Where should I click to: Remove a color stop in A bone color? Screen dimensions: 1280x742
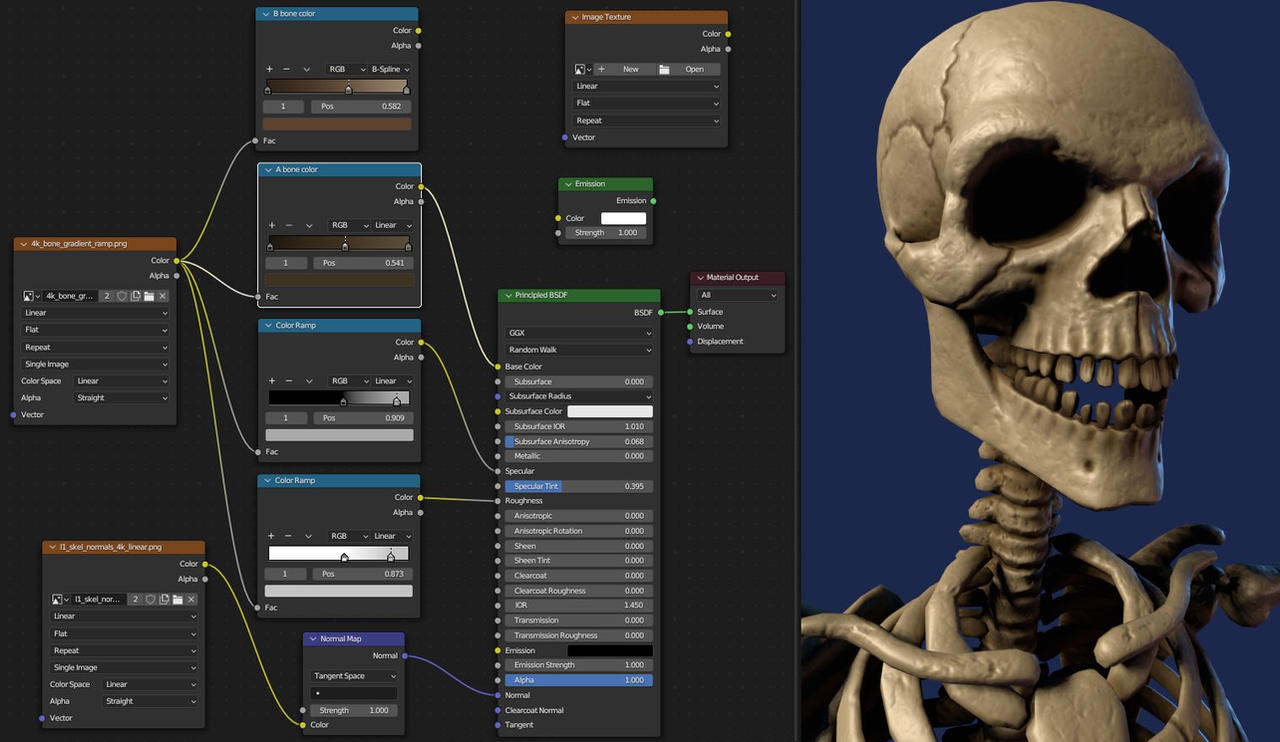click(x=290, y=225)
